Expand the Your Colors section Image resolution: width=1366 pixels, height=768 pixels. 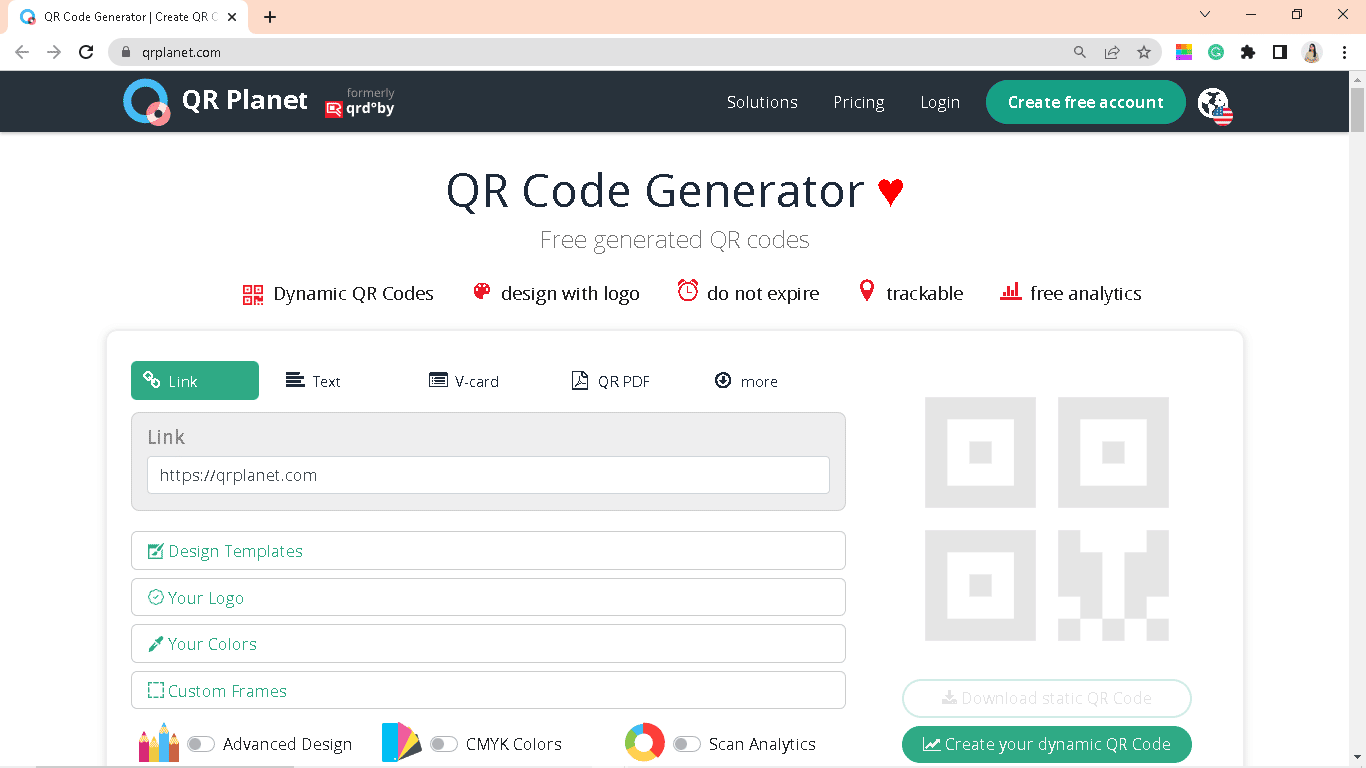pos(488,644)
